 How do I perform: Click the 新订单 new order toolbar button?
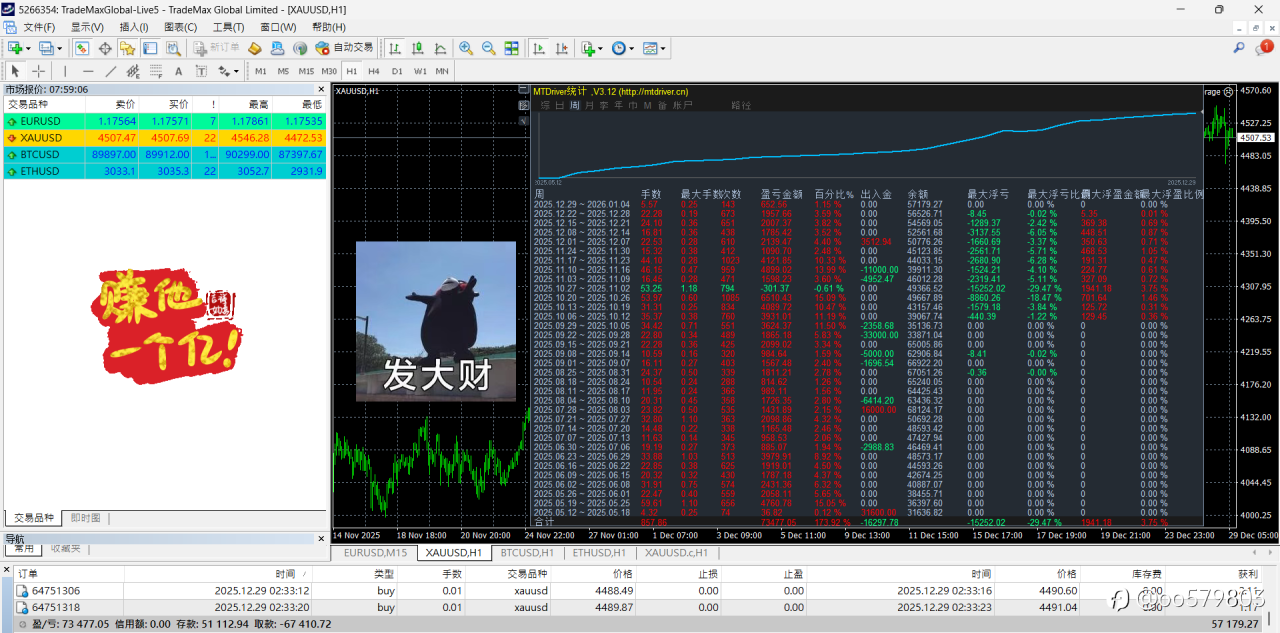pos(216,47)
